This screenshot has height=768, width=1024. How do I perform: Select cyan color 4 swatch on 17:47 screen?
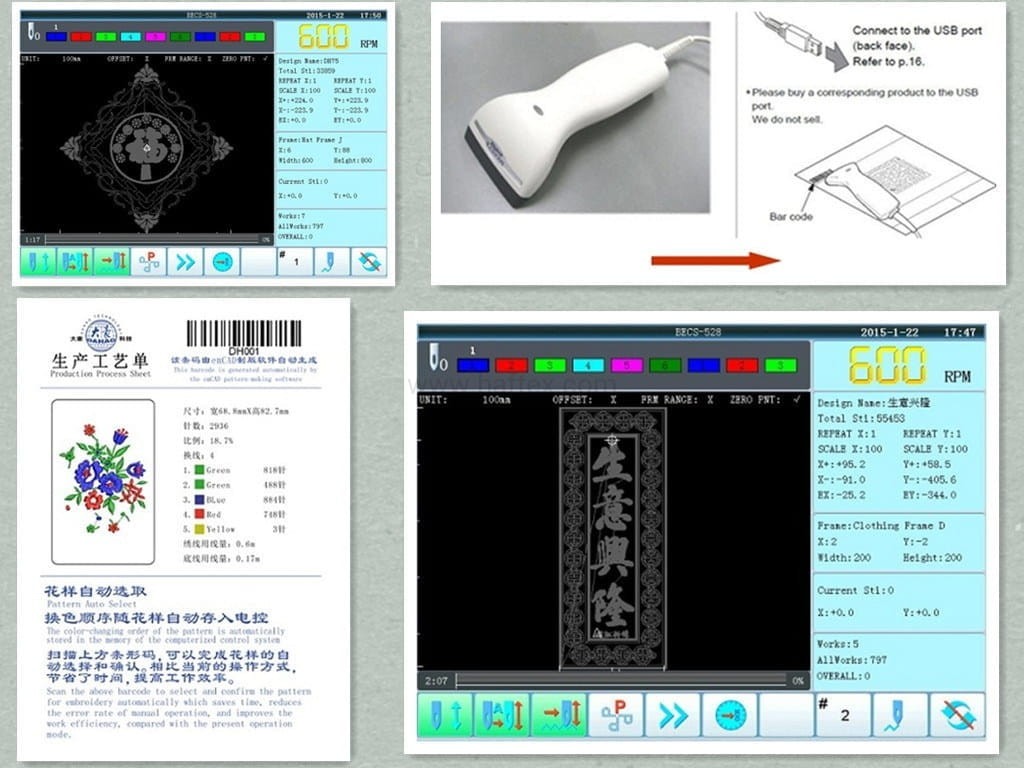tap(588, 365)
